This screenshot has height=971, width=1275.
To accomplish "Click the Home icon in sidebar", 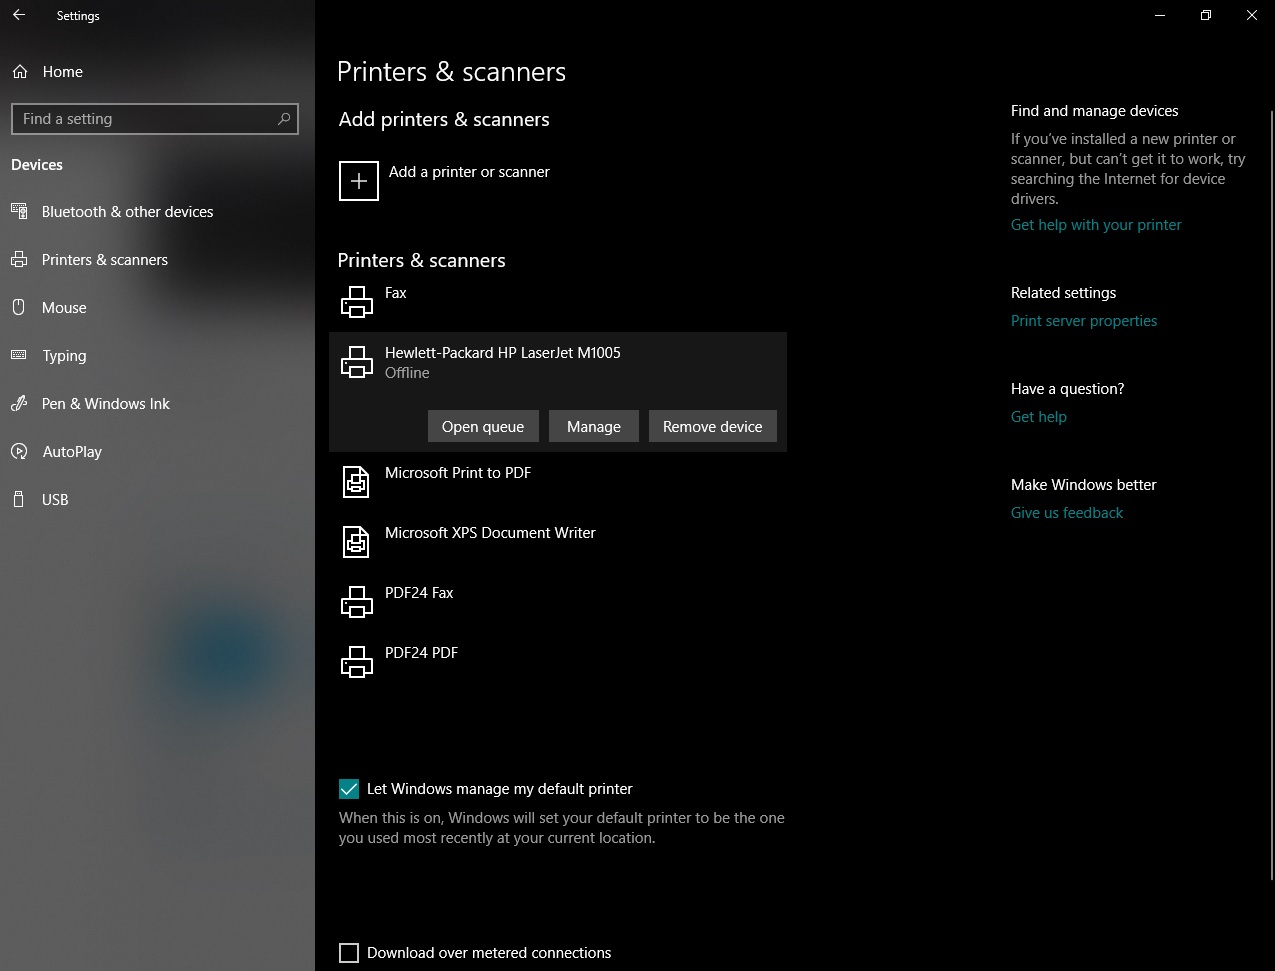I will point(20,72).
